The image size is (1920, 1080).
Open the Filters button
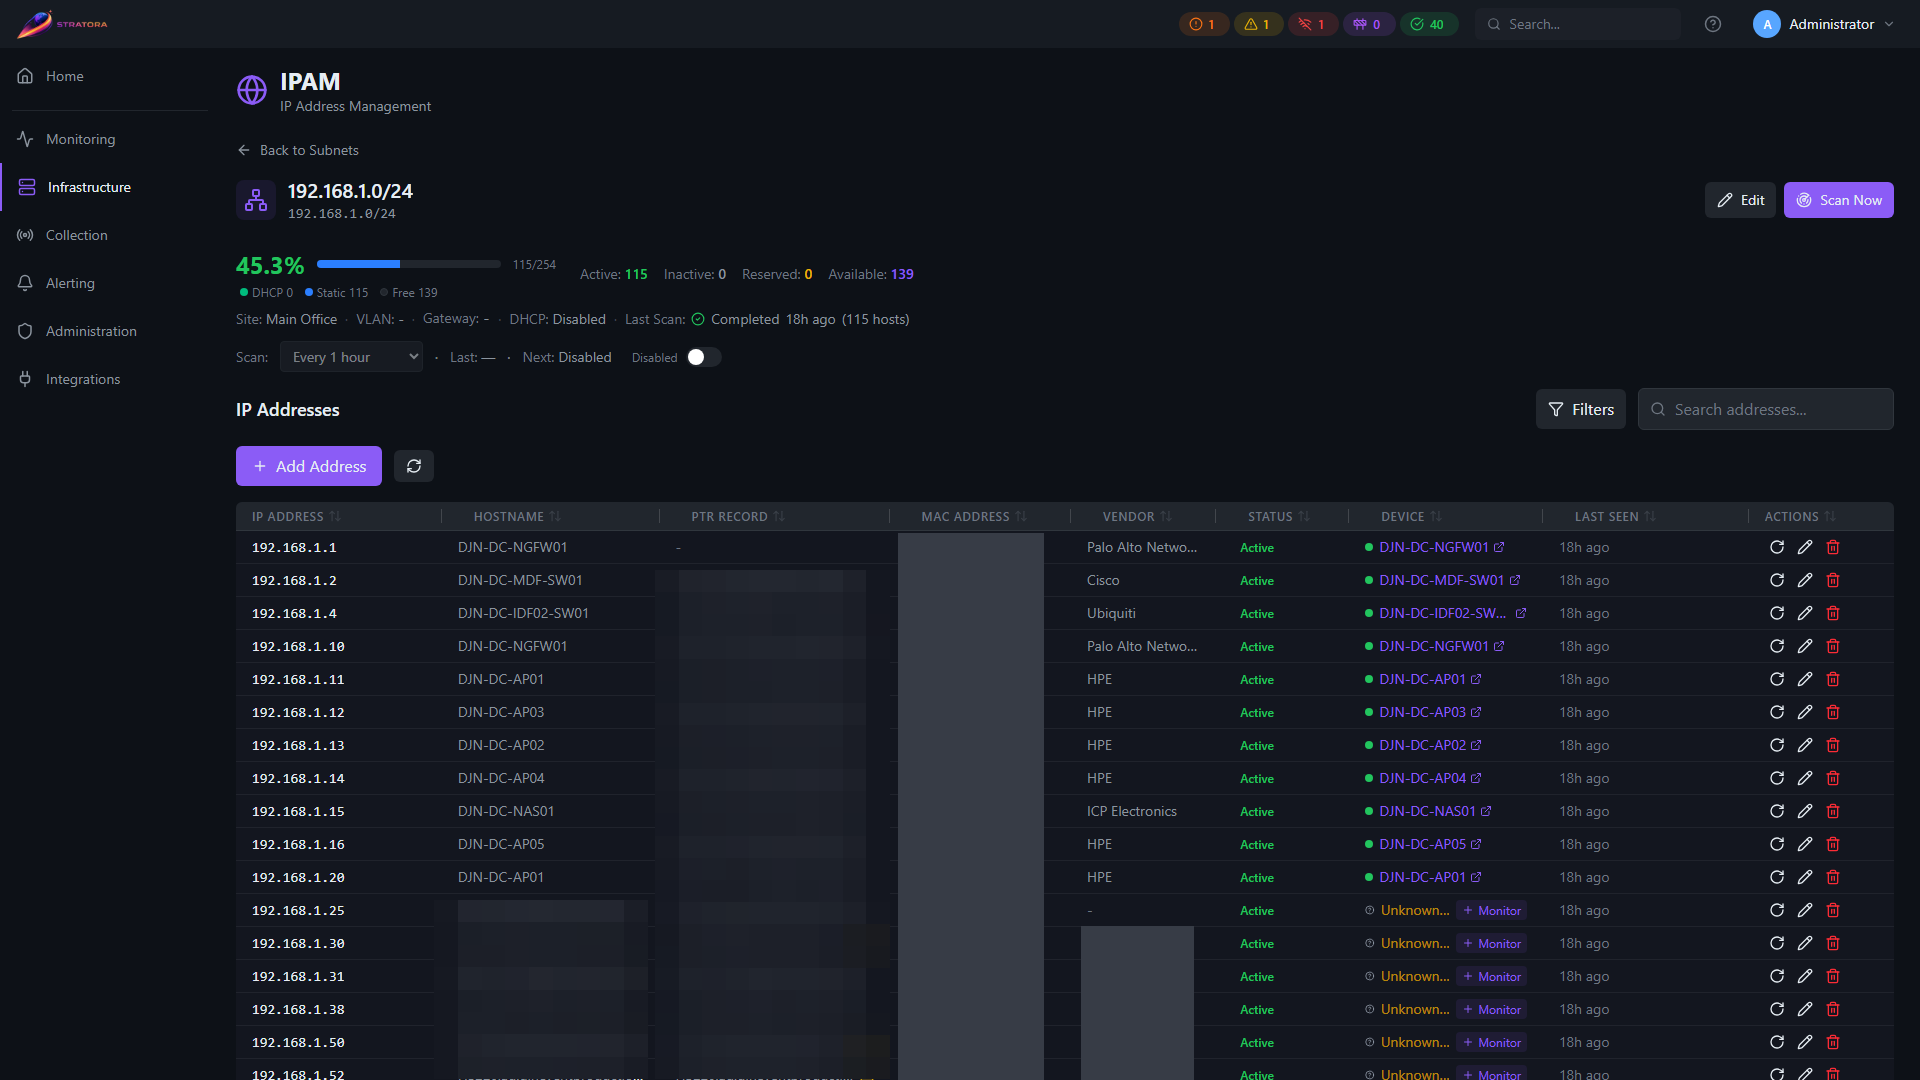point(1581,409)
